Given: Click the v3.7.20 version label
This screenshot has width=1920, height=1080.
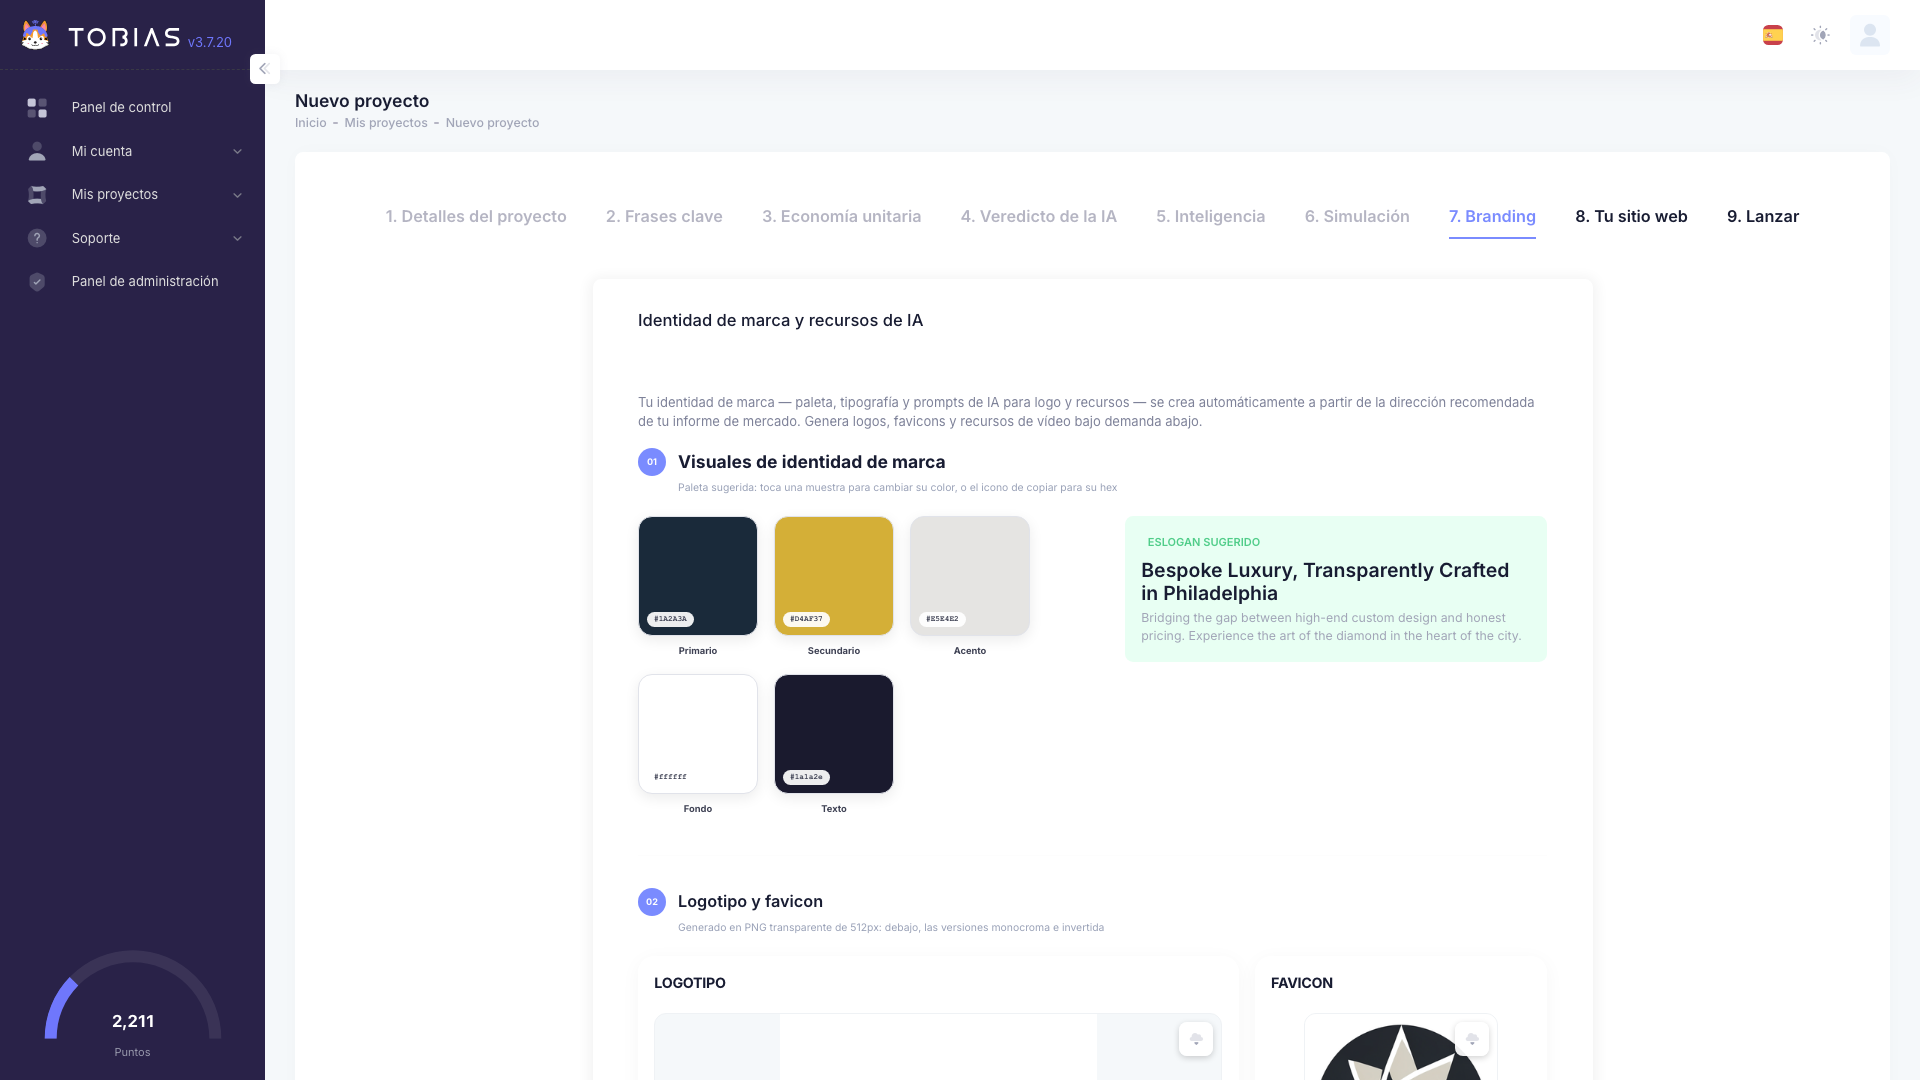Looking at the screenshot, I should [210, 42].
